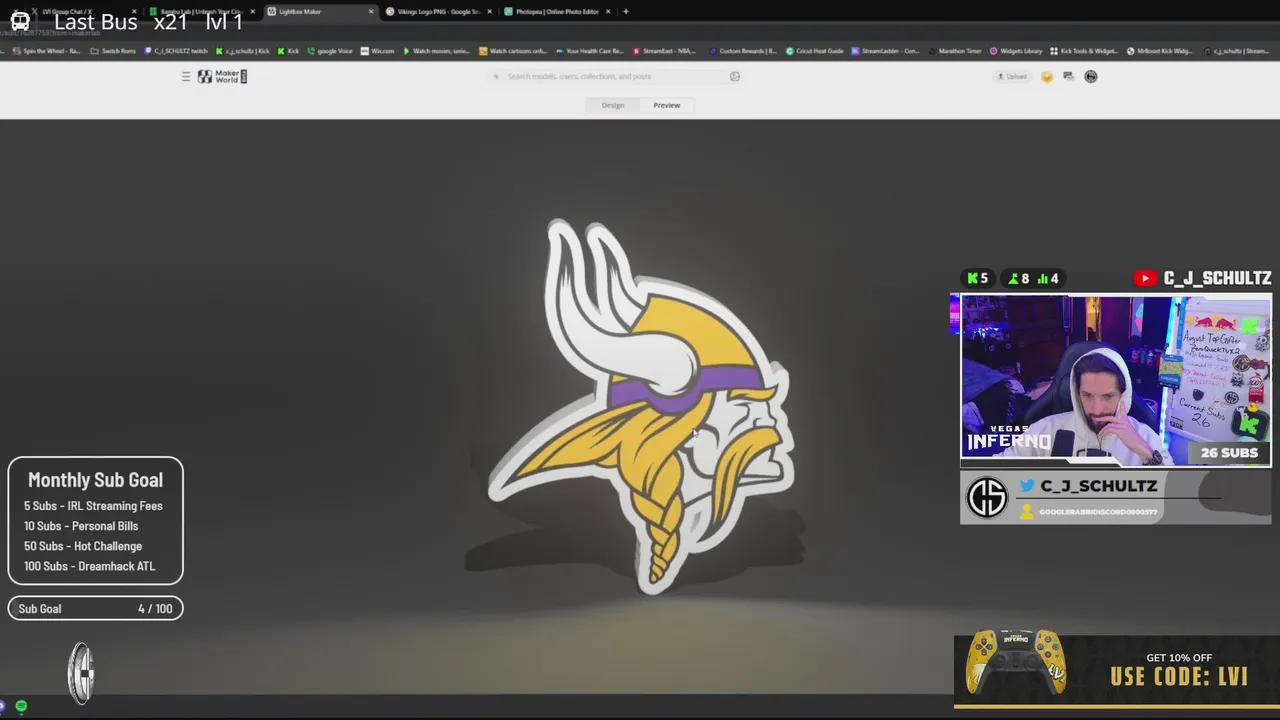Screen dimensions: 1280x720
Task: Click the Spotify icon in taskbar
Action: [x=21, y=706]
